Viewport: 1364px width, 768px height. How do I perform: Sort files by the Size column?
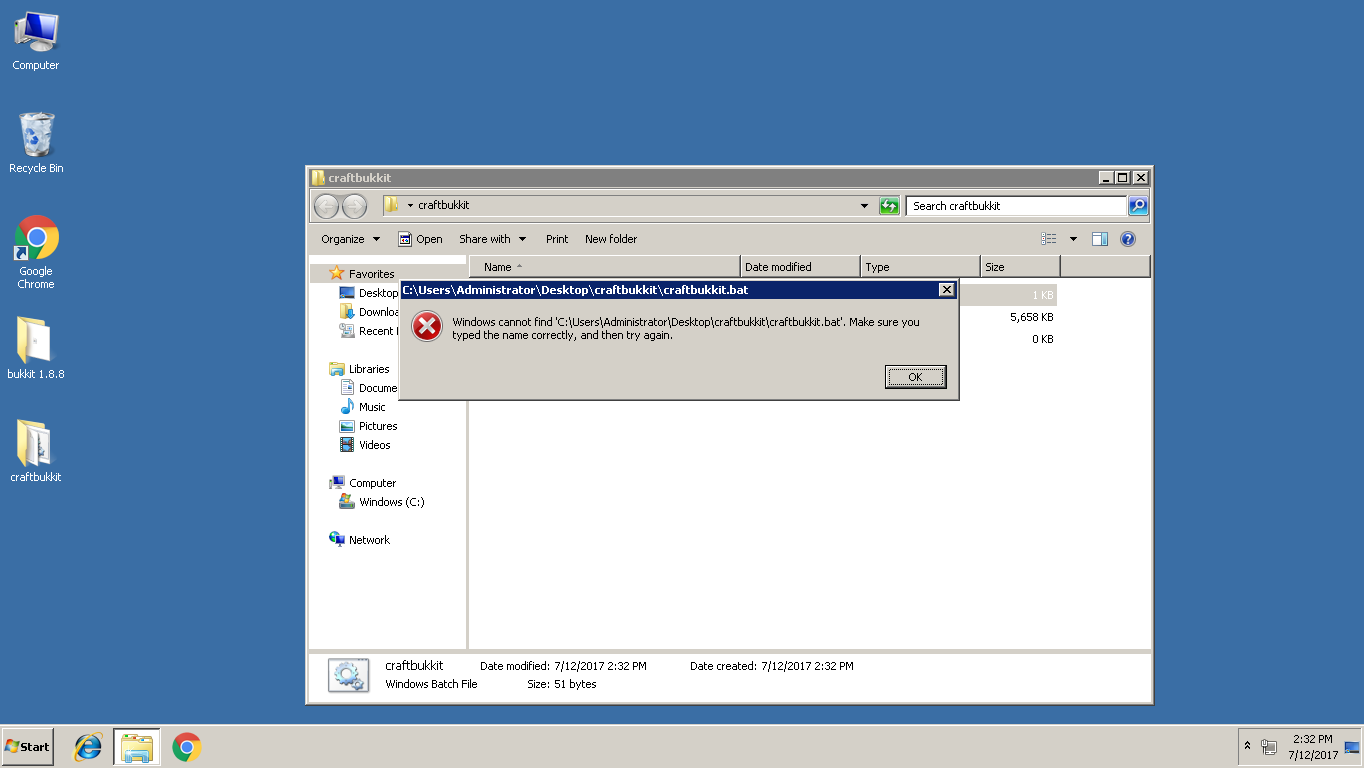(1020, 267)
